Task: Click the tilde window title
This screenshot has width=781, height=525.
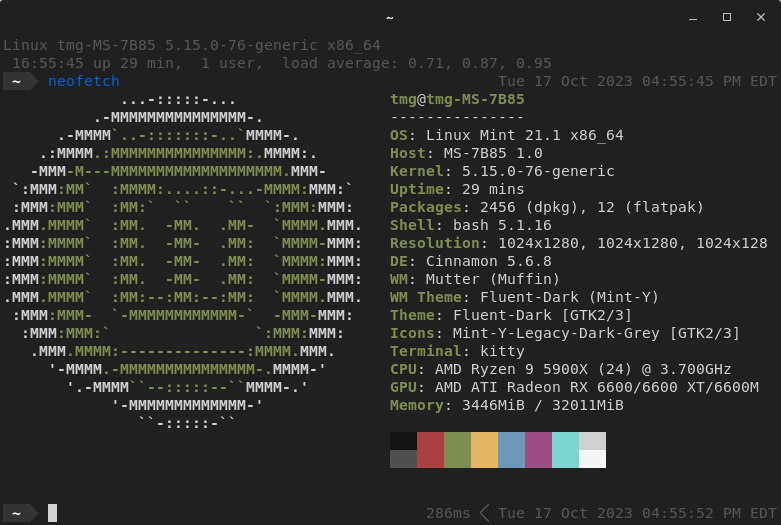Action: coord(390,18)
